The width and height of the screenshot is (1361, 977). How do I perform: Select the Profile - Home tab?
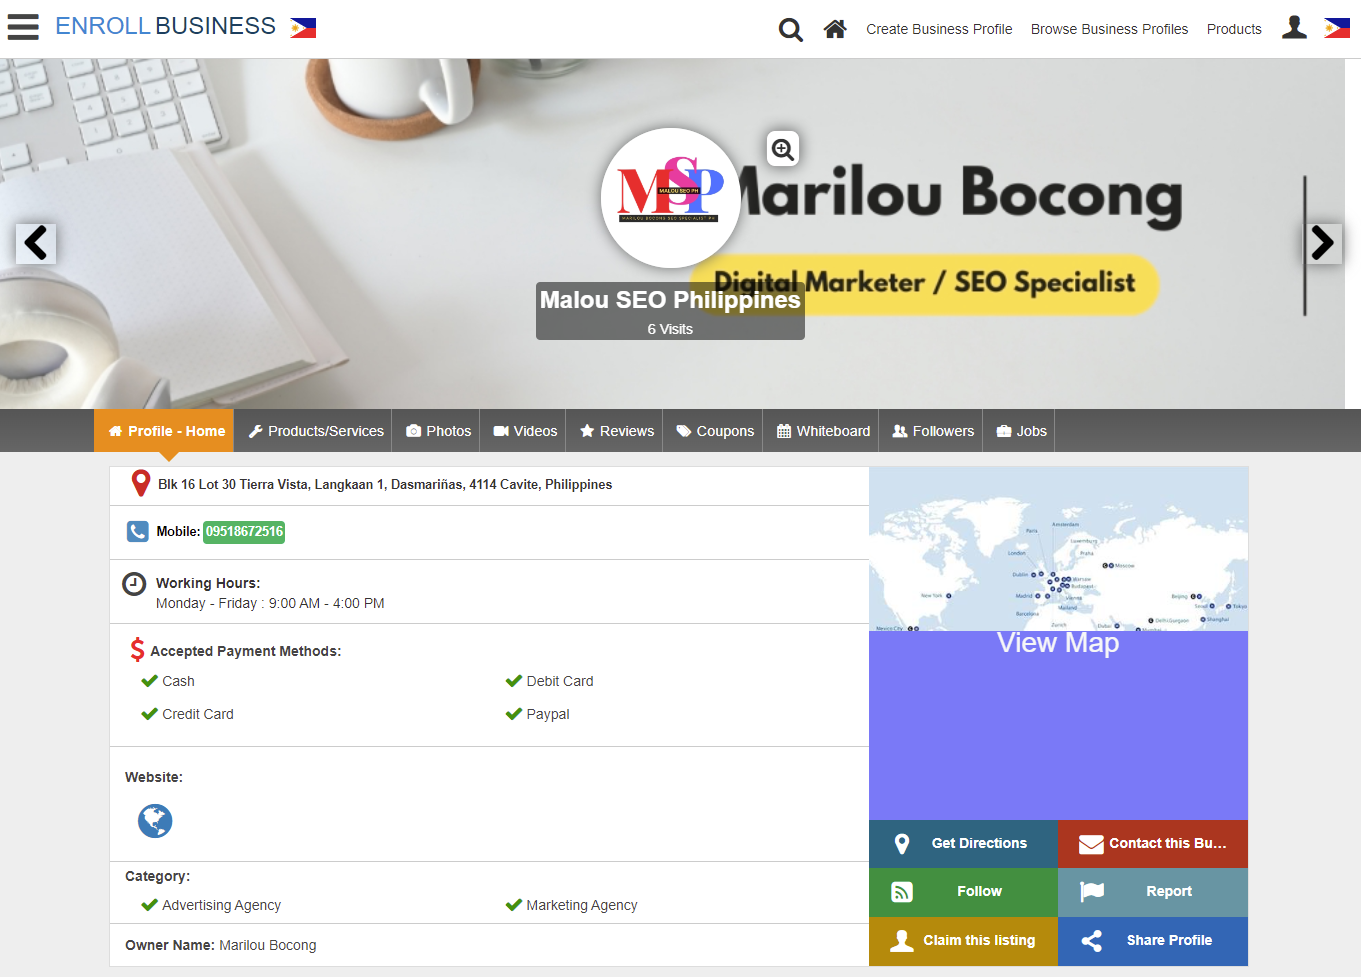tap(164, 431)
